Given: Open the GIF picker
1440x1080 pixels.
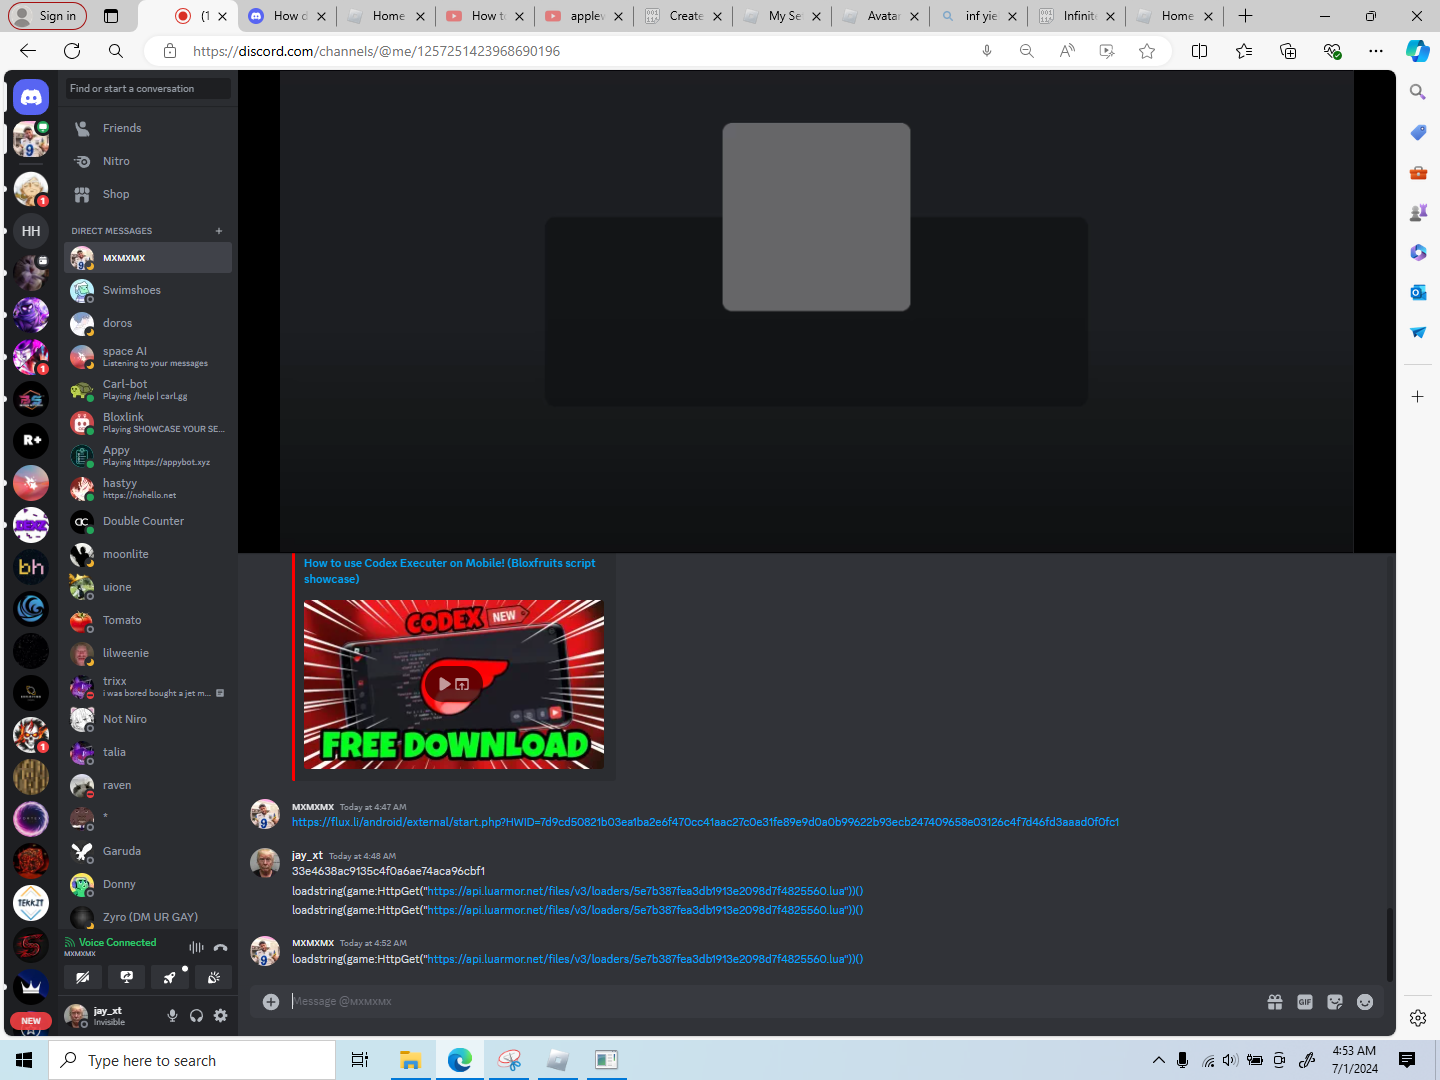Looking at the screenshot, I should click(1305, 1002).
